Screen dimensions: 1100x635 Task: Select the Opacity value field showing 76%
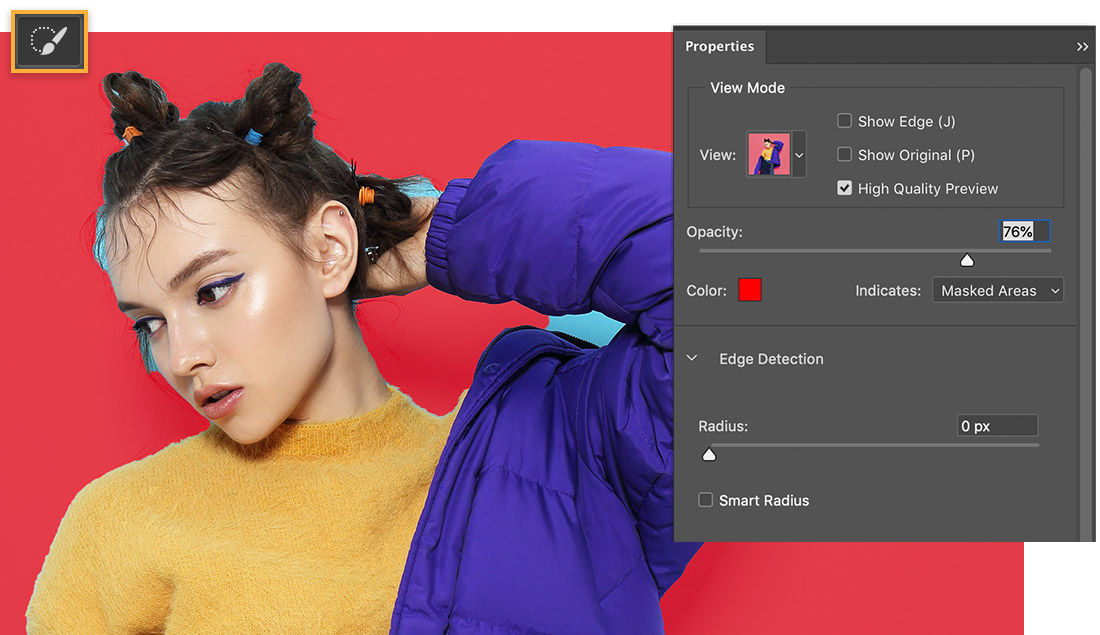pos(1023,231)
